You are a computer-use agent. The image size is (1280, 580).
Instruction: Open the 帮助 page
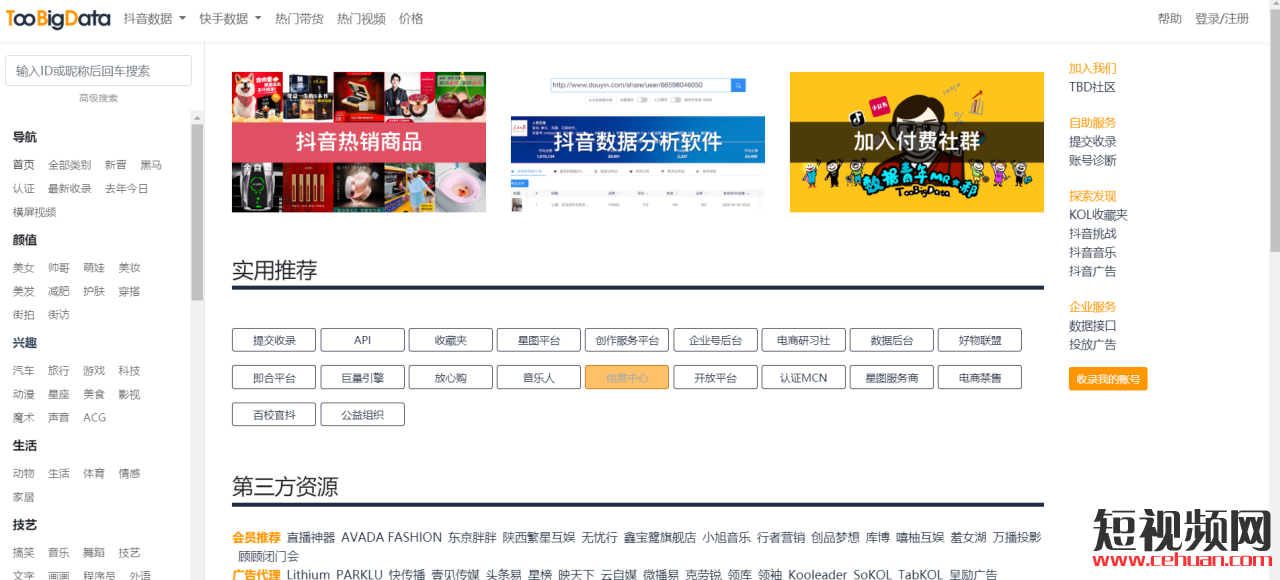click(x=1169, y=19)
